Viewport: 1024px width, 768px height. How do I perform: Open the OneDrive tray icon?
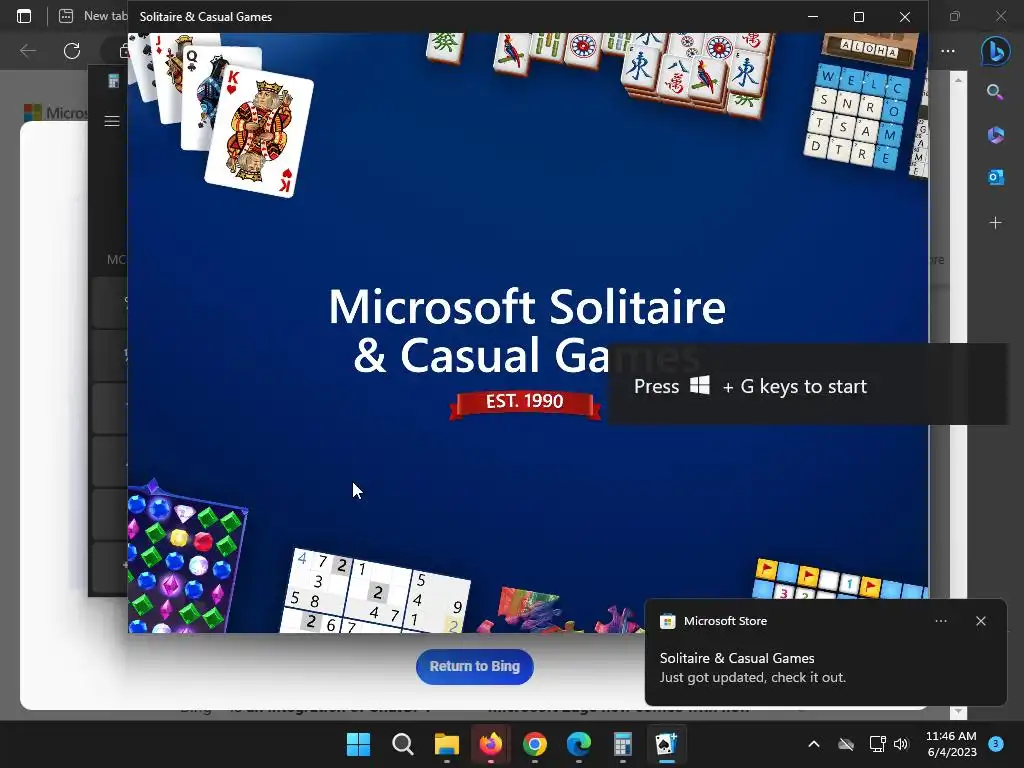click(x=846, y=744)
